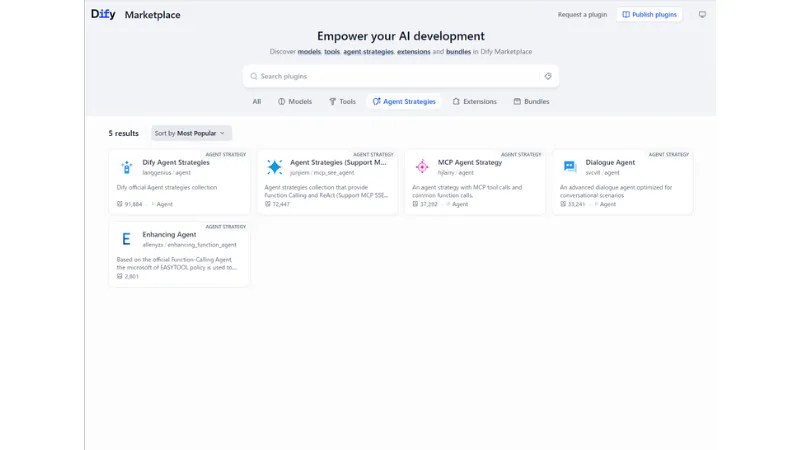Click download count icon on Enhancing Agent
Image resolution: width=800 pixels, height=450 pixels.
119,276
